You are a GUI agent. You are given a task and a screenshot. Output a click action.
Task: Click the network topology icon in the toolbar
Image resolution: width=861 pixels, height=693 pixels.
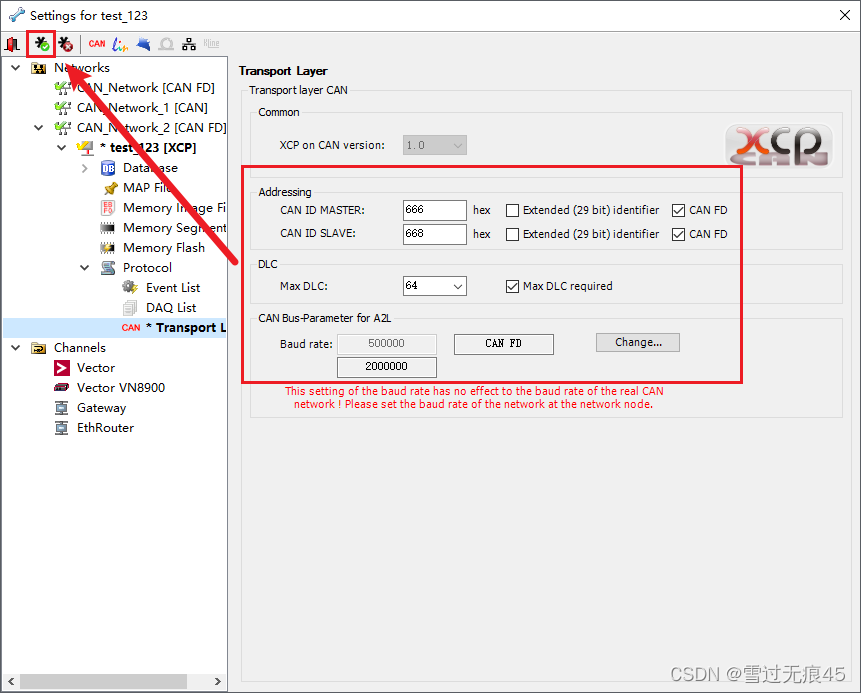coord(188,44)
